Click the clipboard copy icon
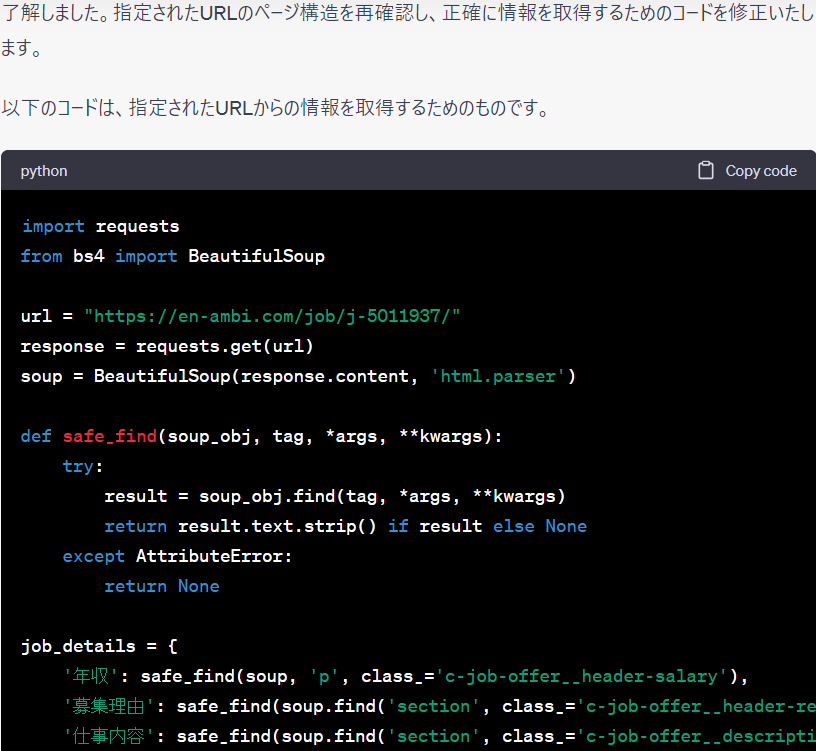Viewport: 816px width, 751px height. [705, 170]
